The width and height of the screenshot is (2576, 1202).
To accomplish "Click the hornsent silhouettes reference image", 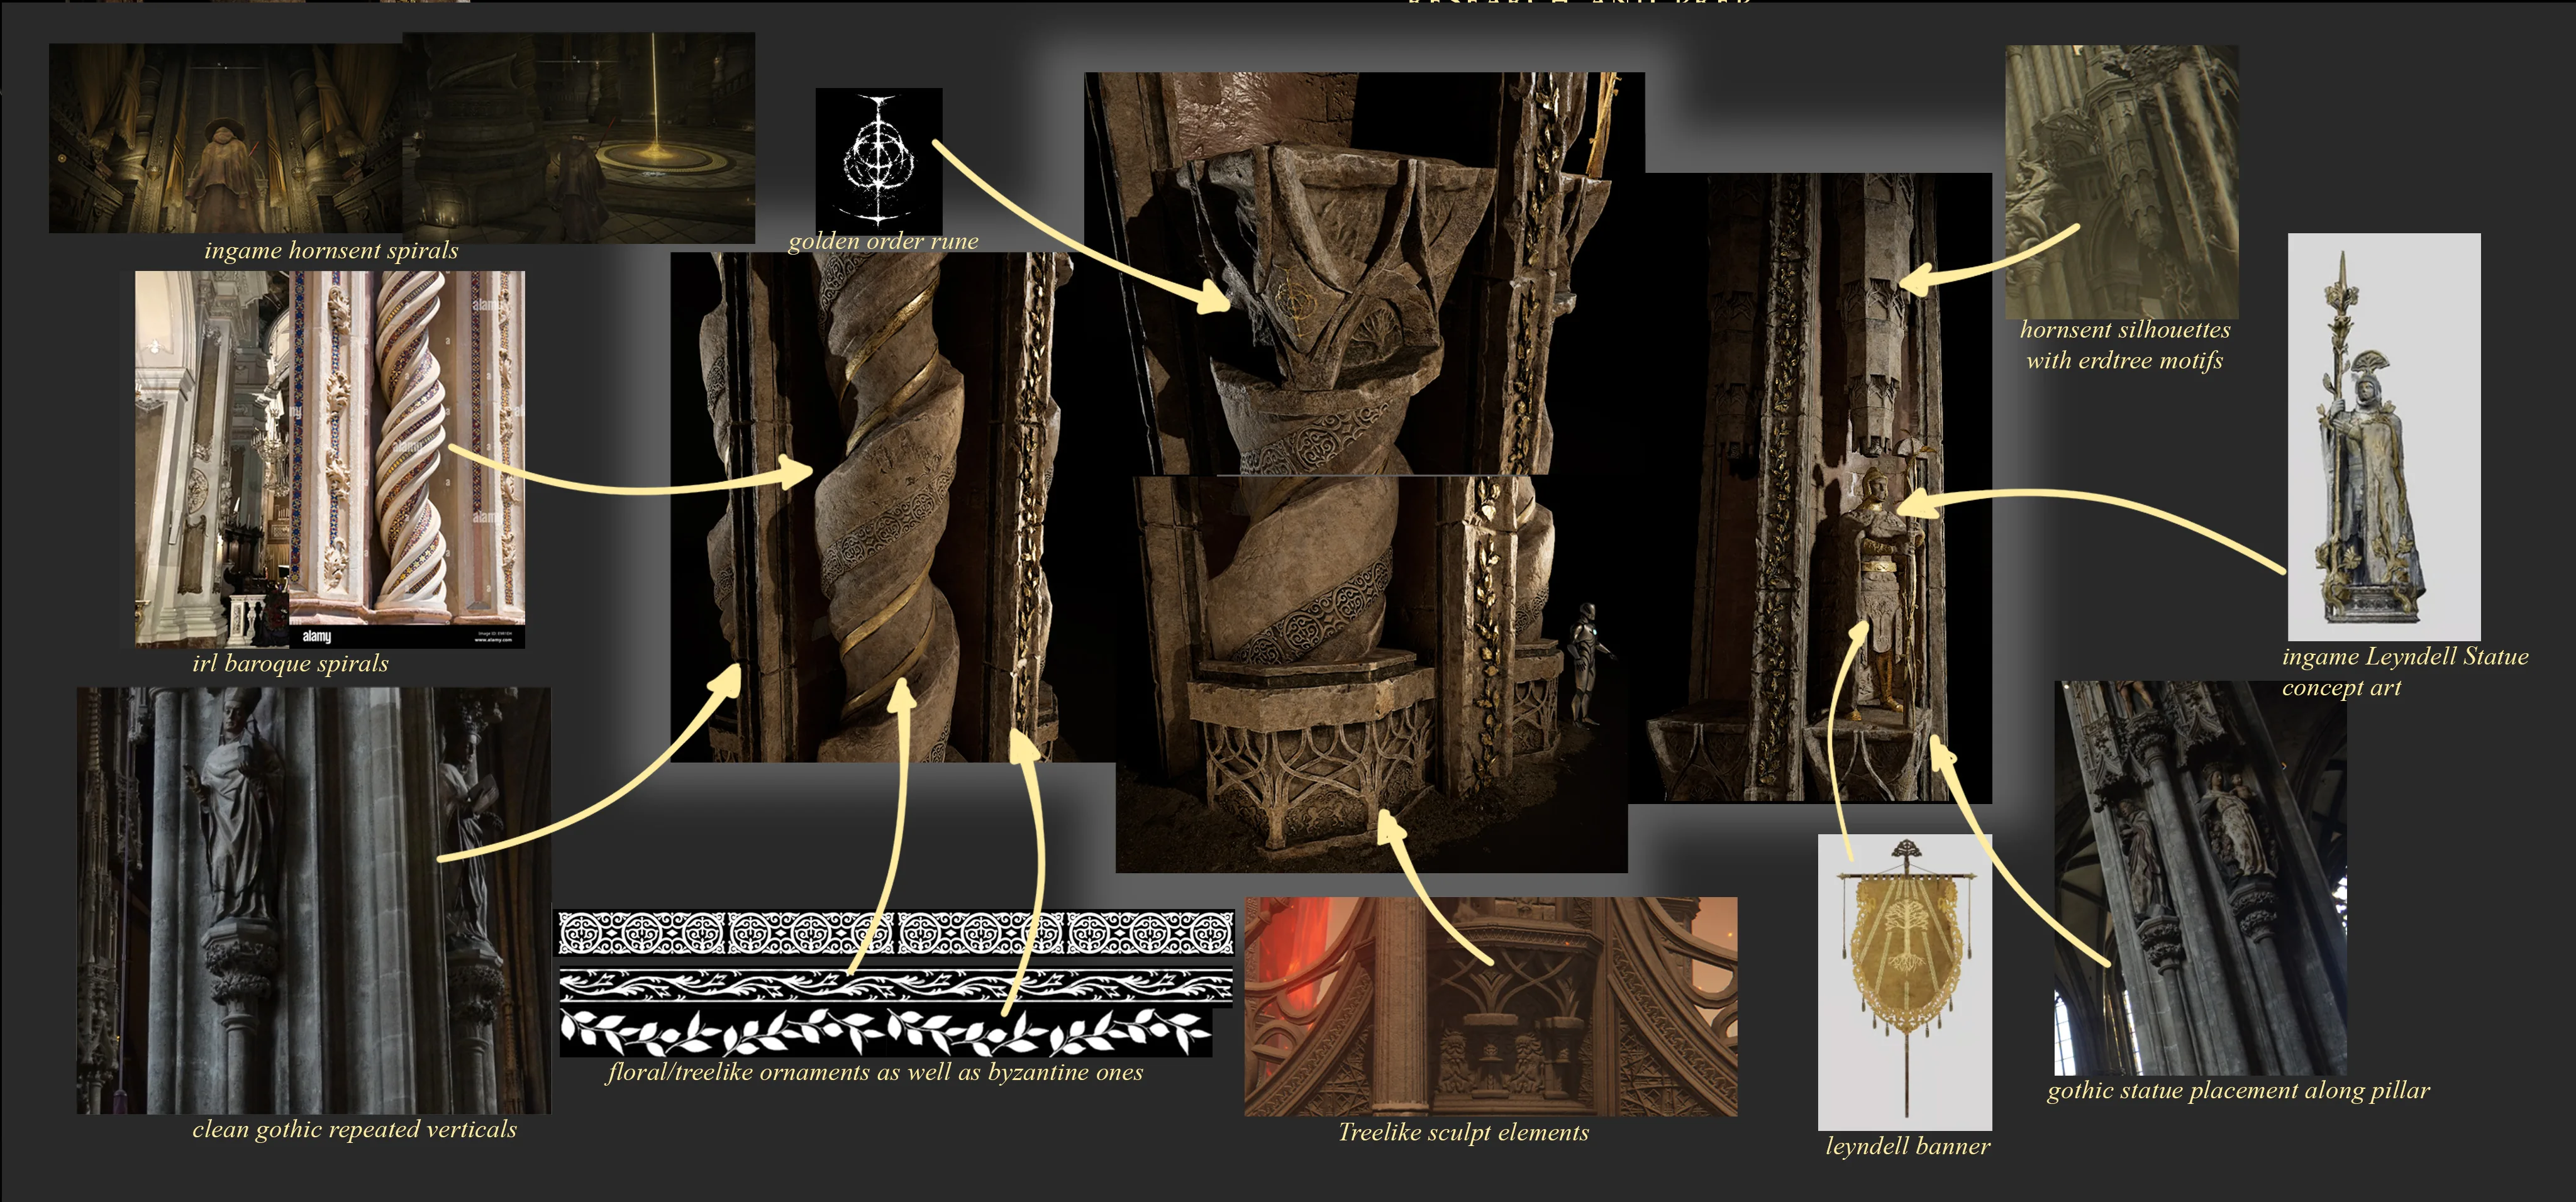I will coord(2121,182).
